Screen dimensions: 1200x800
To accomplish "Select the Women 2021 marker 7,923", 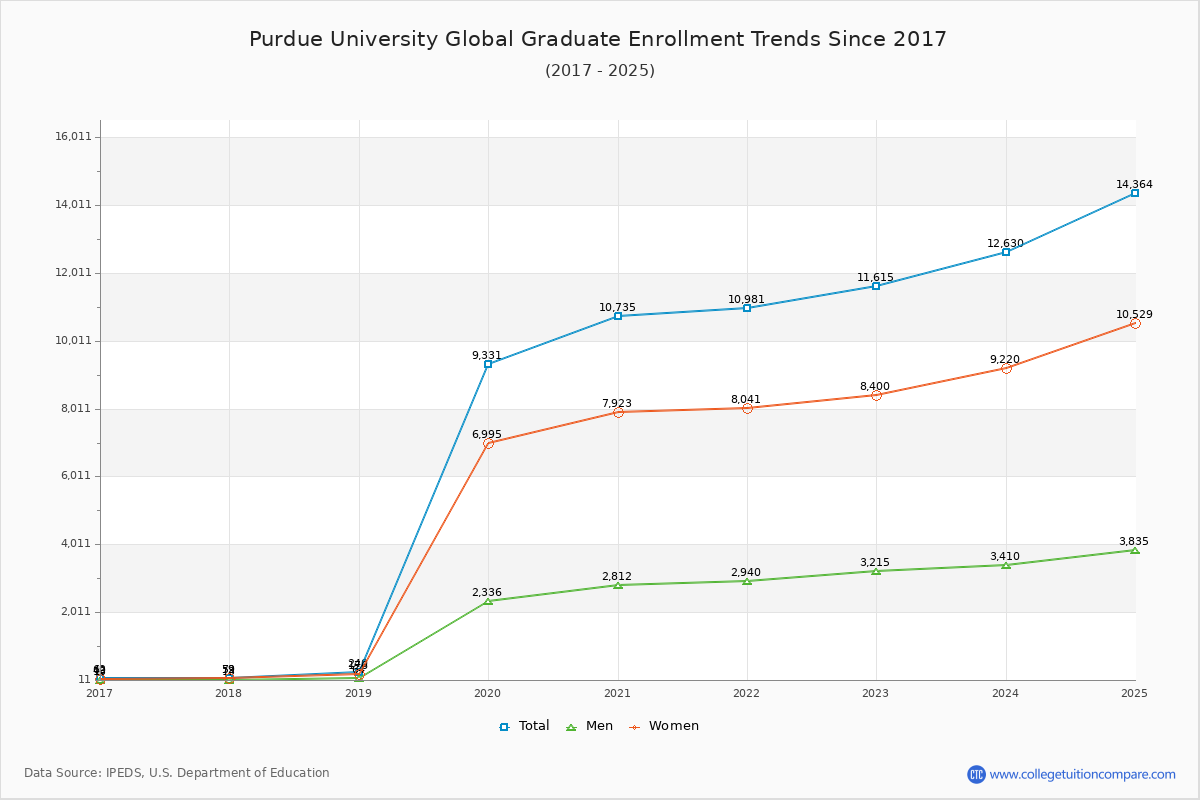I will tap(618, 412).
